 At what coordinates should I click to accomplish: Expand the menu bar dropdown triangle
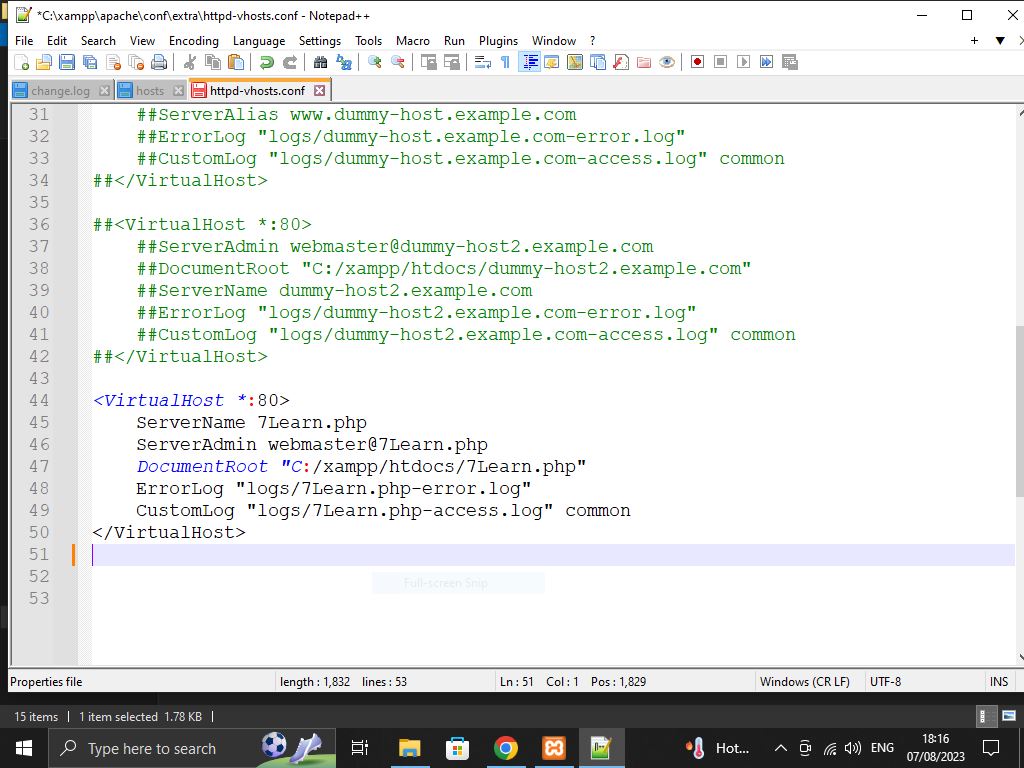coord(1000,40)
